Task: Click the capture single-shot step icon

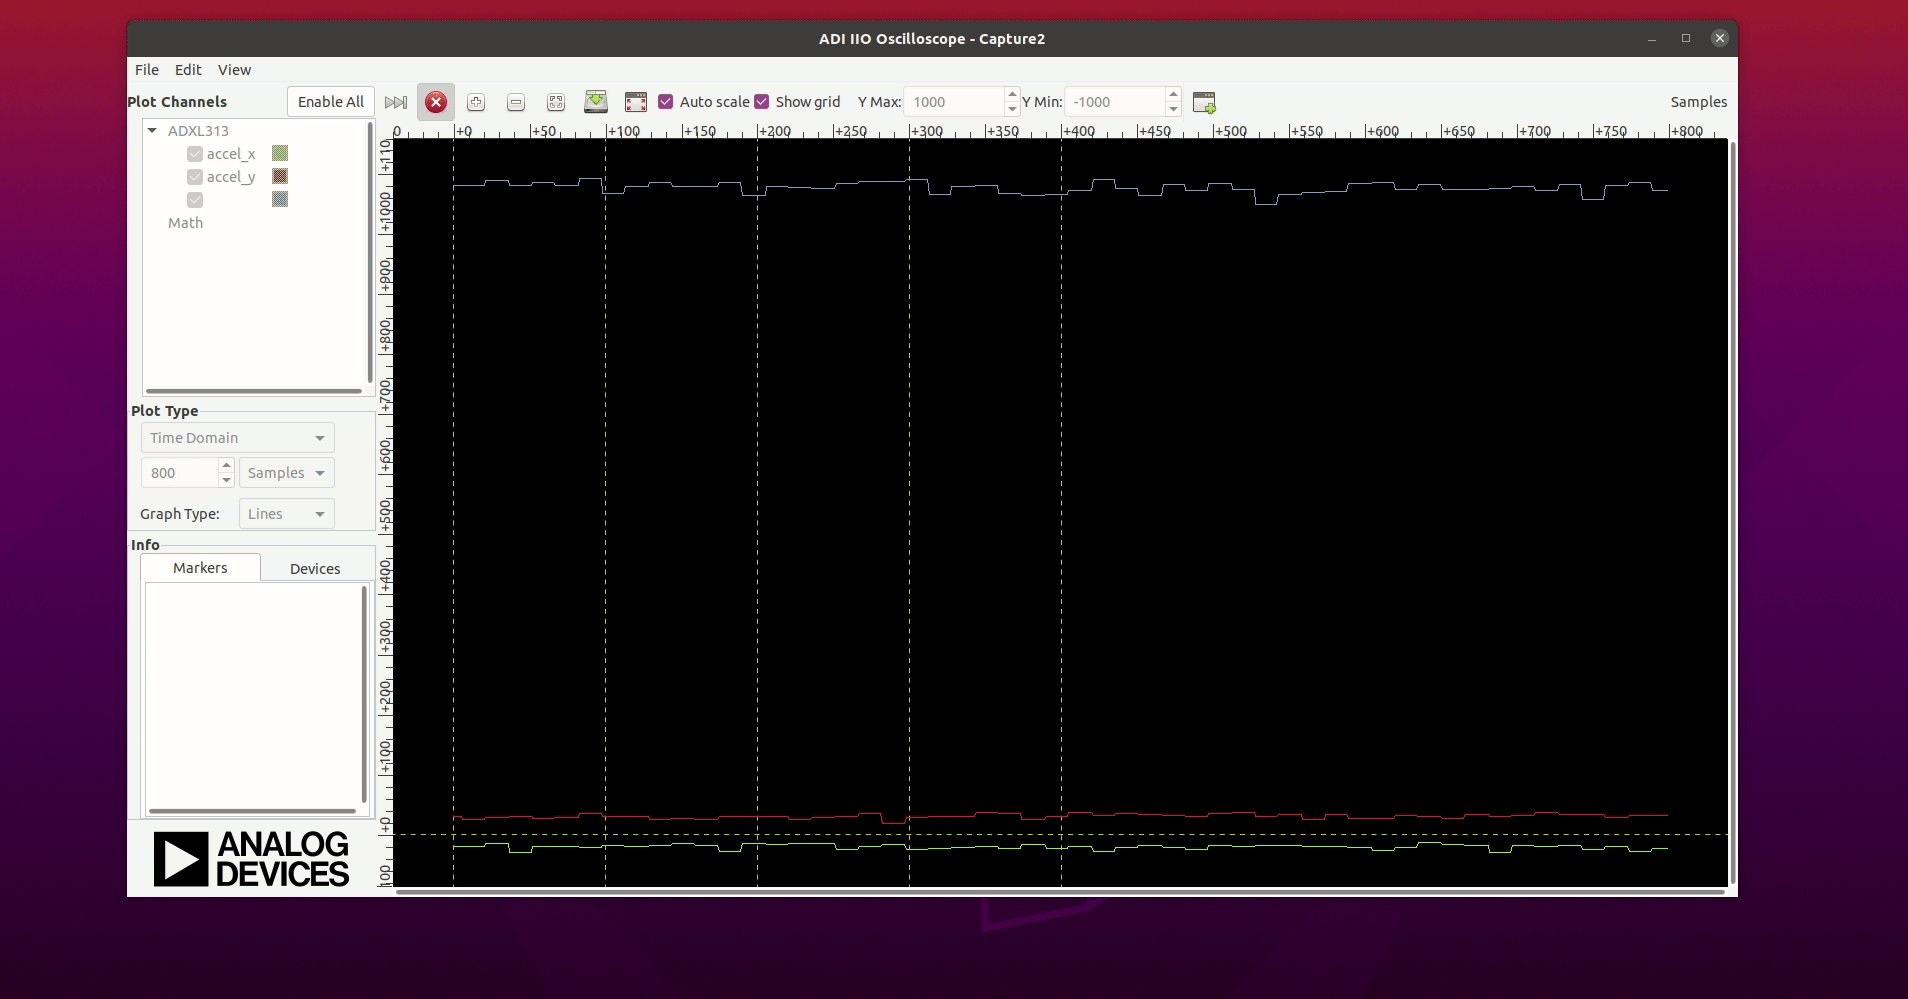Action: pos(396,102)
